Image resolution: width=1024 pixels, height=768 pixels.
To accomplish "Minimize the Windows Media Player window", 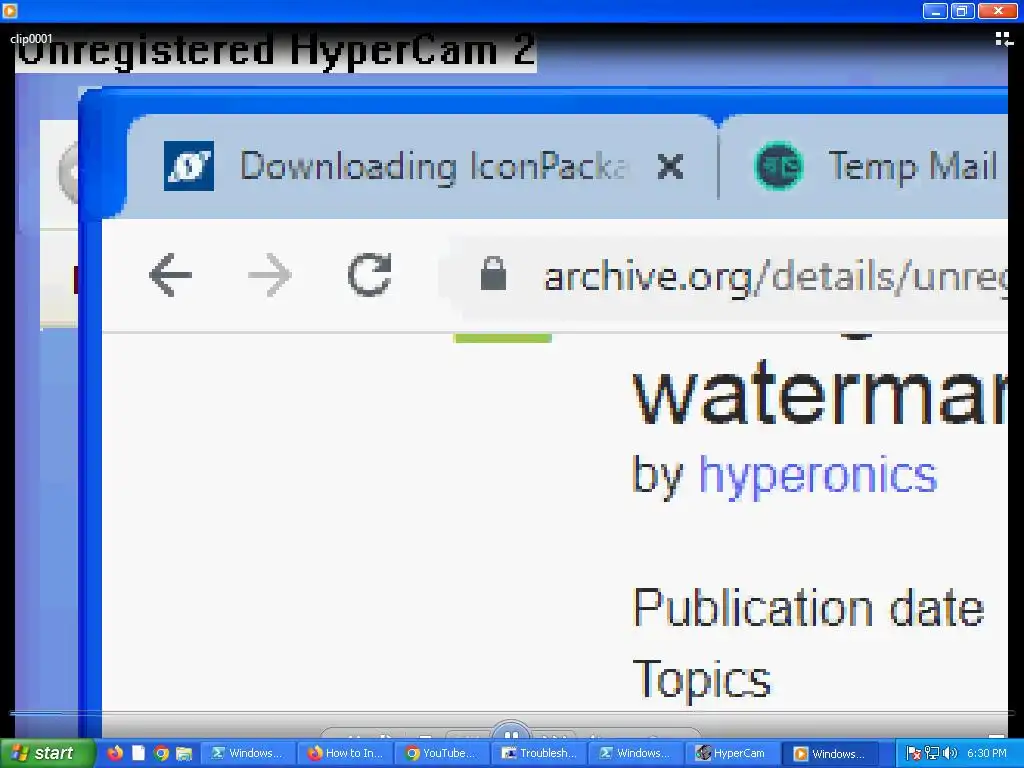I will (935, 10).
